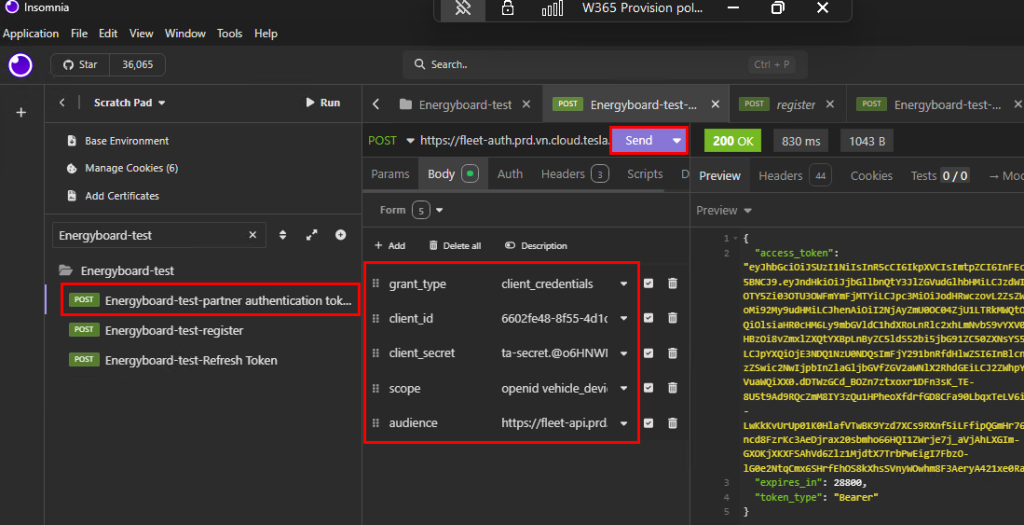Open the client_secret row dropdown arrow
The height and width of the screenshot is (525, 1024).
pos(624,353)
